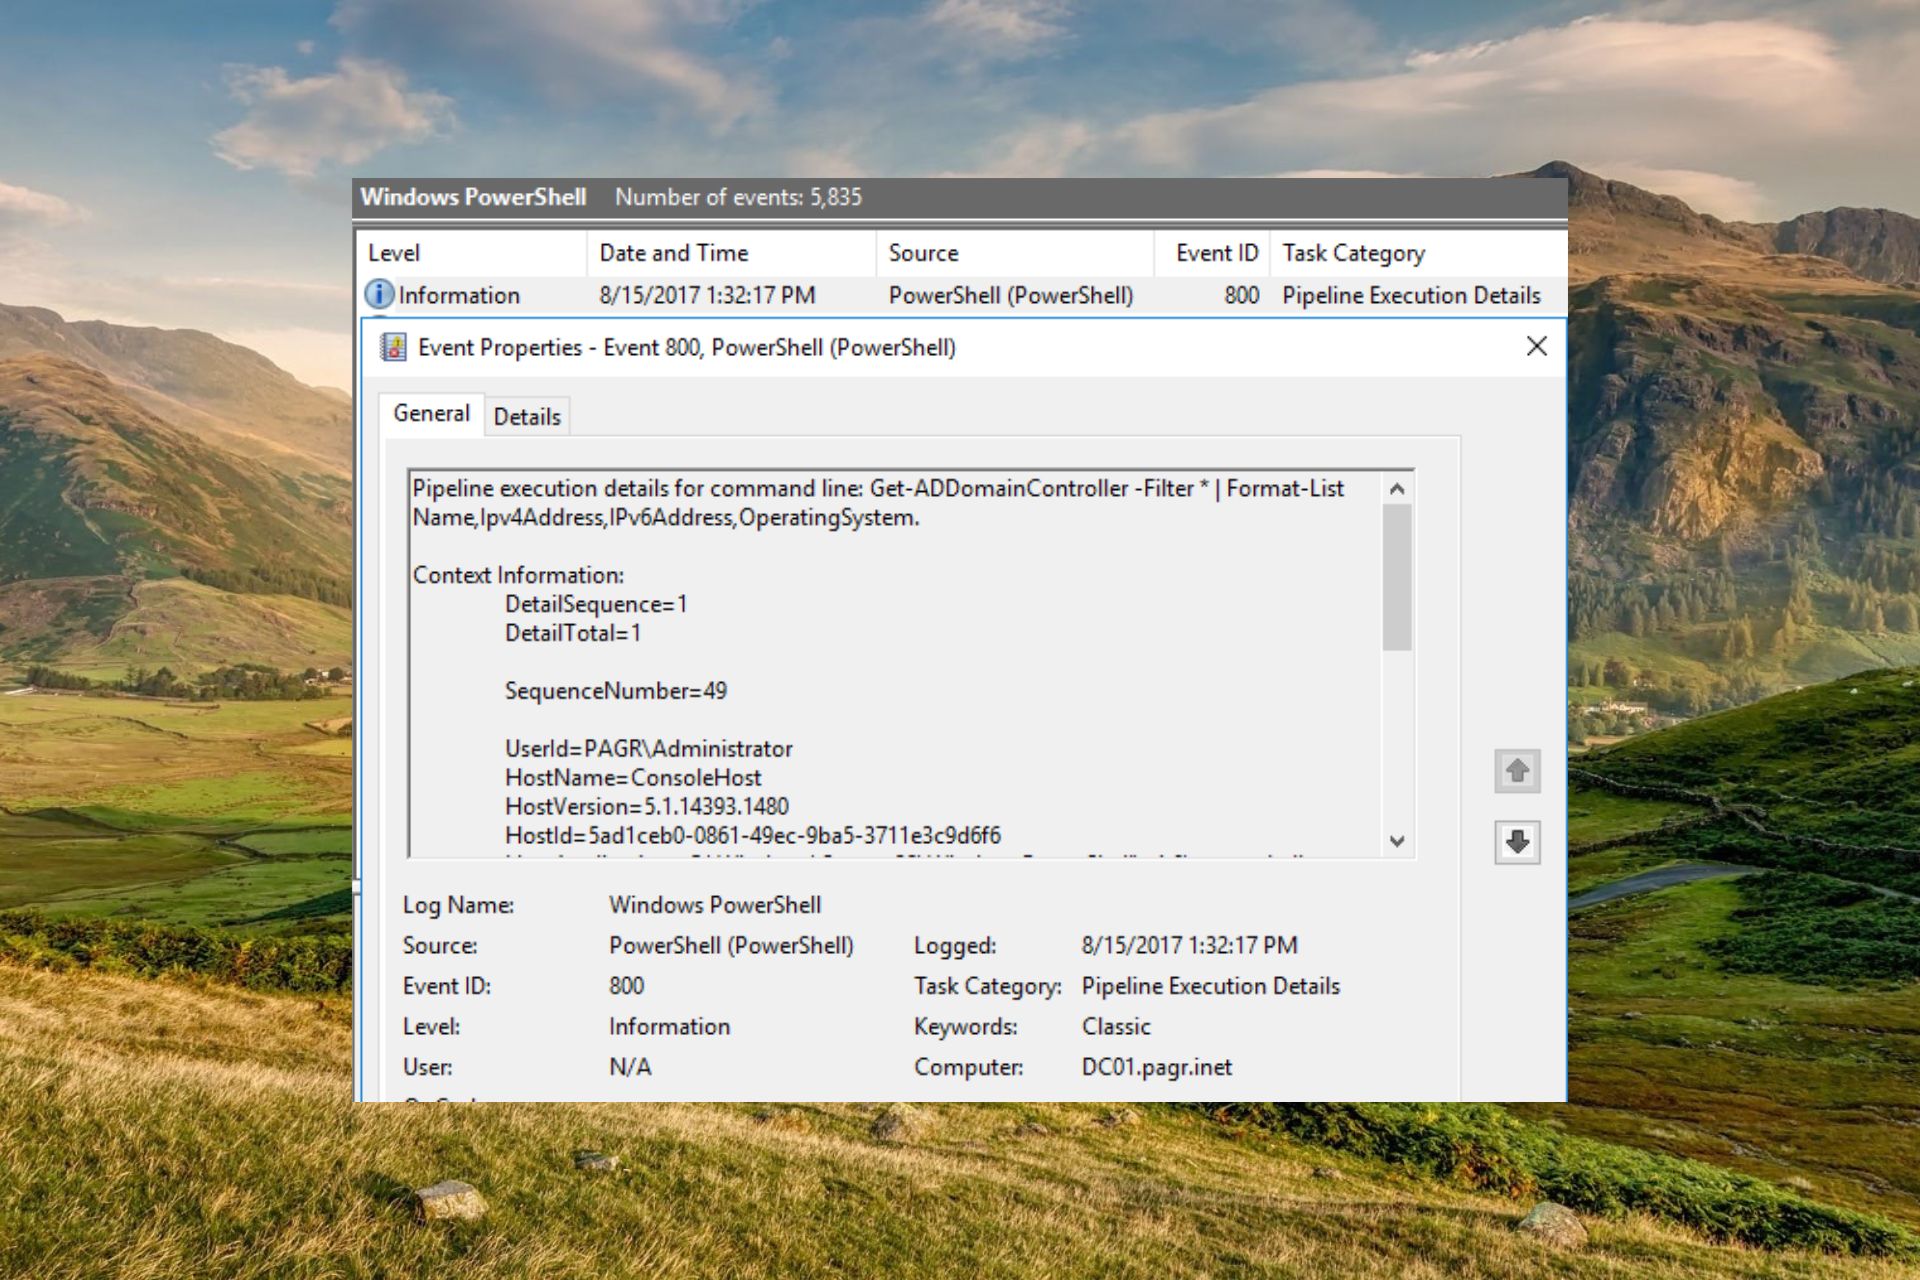Click the 'Logged:' label
The width and height of the screenshot is (1920, 1280).
(x=955, y=945)
